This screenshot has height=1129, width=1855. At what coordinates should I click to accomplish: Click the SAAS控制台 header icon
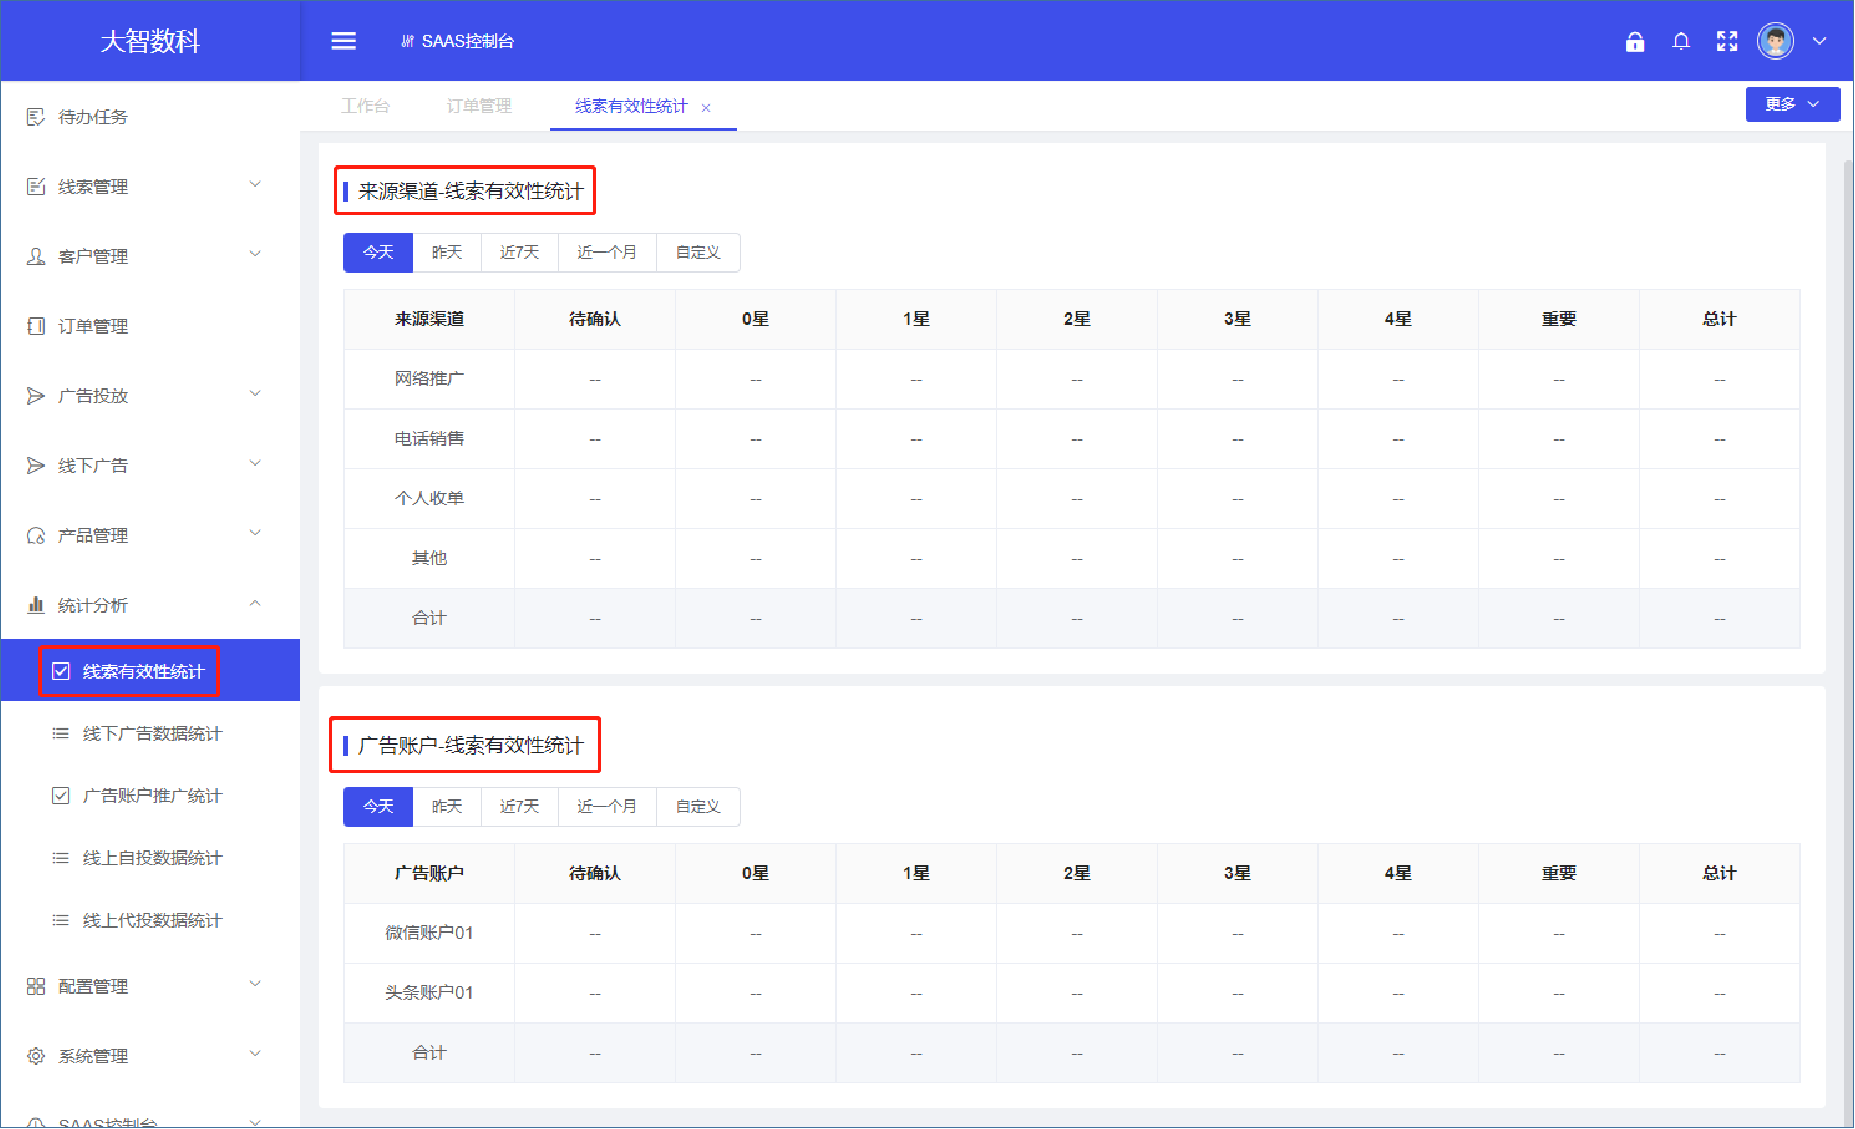(x=407, y=41)
